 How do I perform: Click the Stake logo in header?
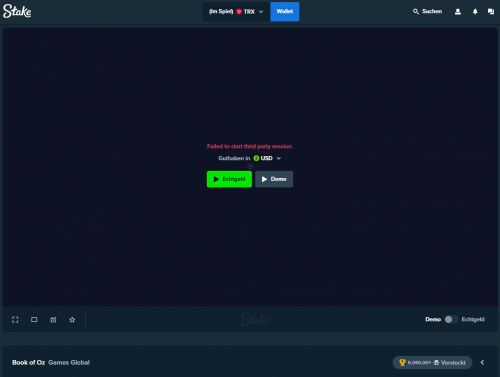17,11
